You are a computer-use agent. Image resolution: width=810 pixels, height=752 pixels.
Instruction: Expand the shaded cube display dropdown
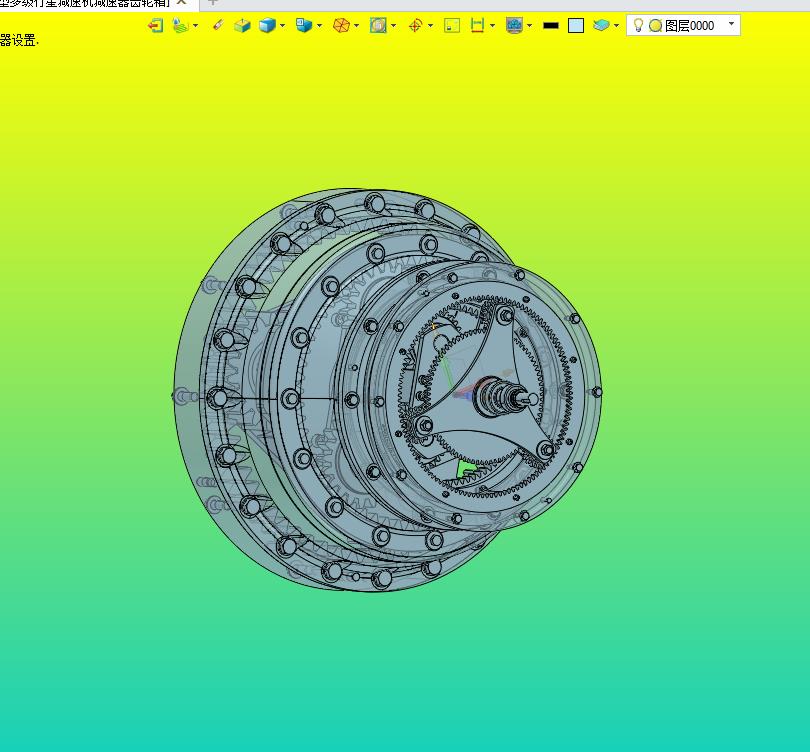coord(282,25)
